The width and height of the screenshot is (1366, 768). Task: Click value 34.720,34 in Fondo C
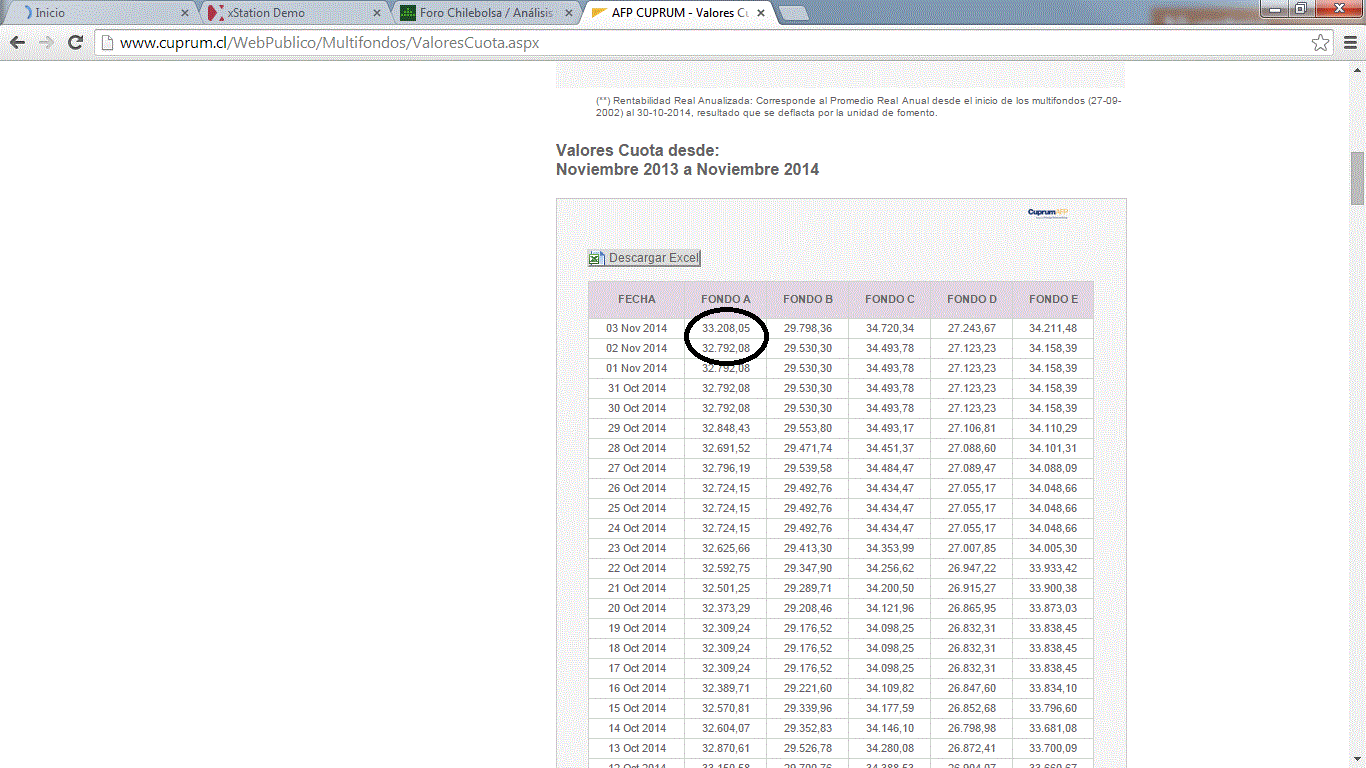[x=890, y=328]
